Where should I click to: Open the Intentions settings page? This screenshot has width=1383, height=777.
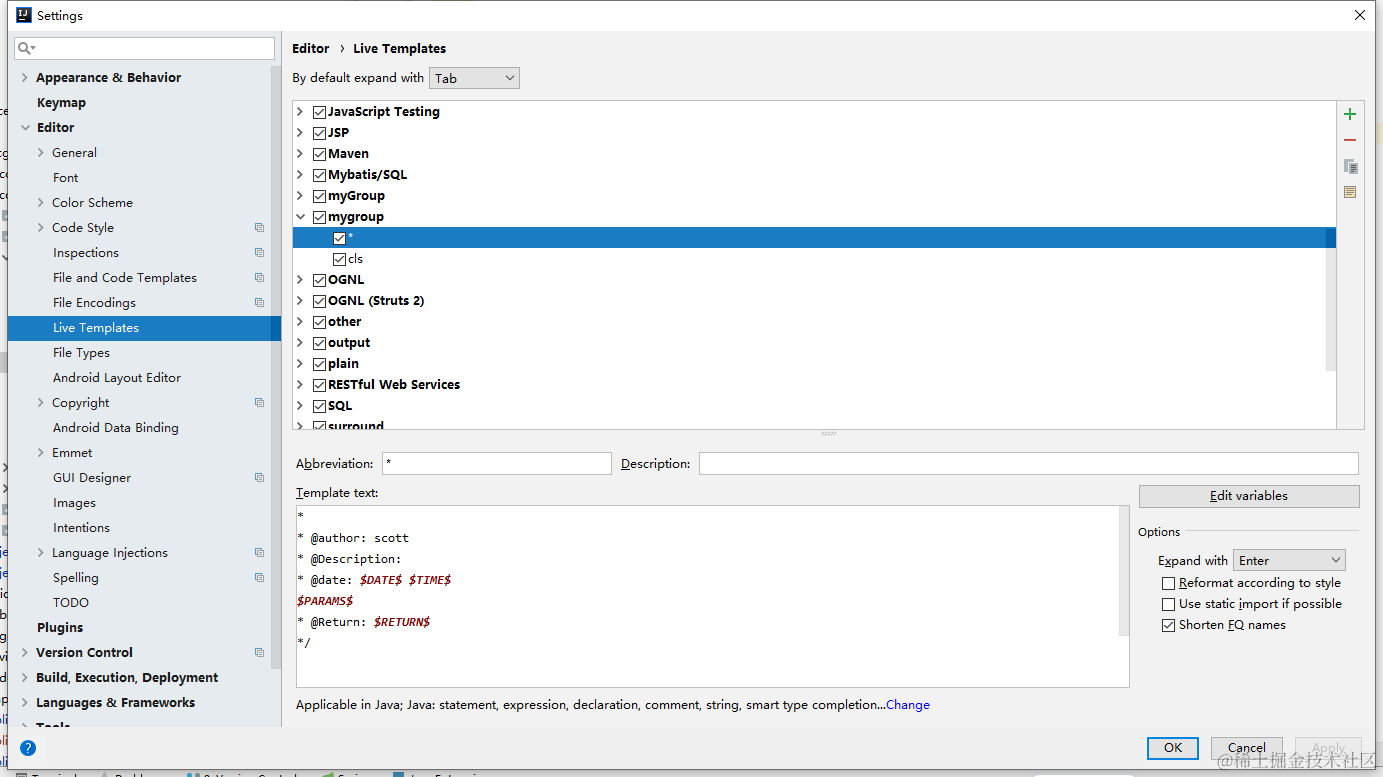(81, 528)
